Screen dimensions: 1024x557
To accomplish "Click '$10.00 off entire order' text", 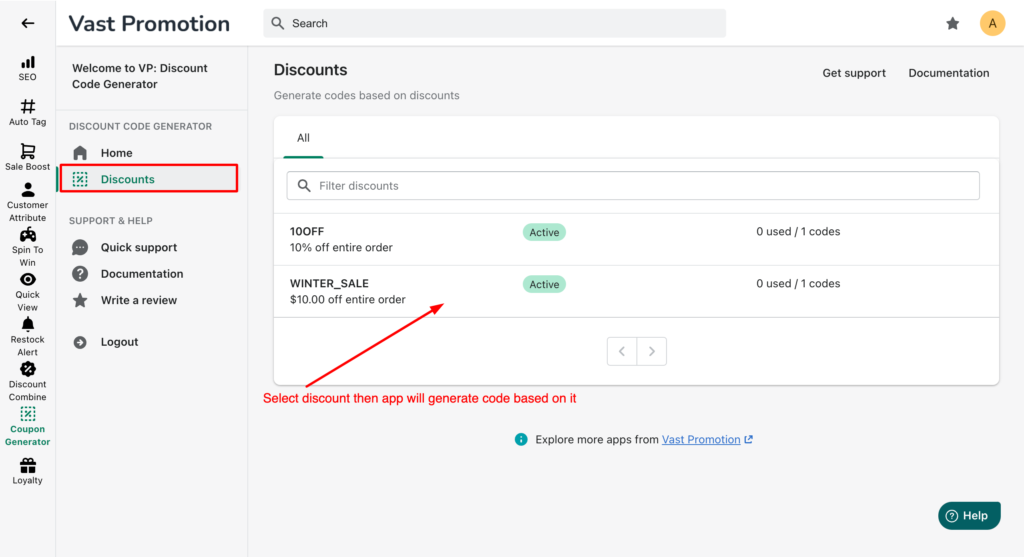I will [x=347, y=300].
